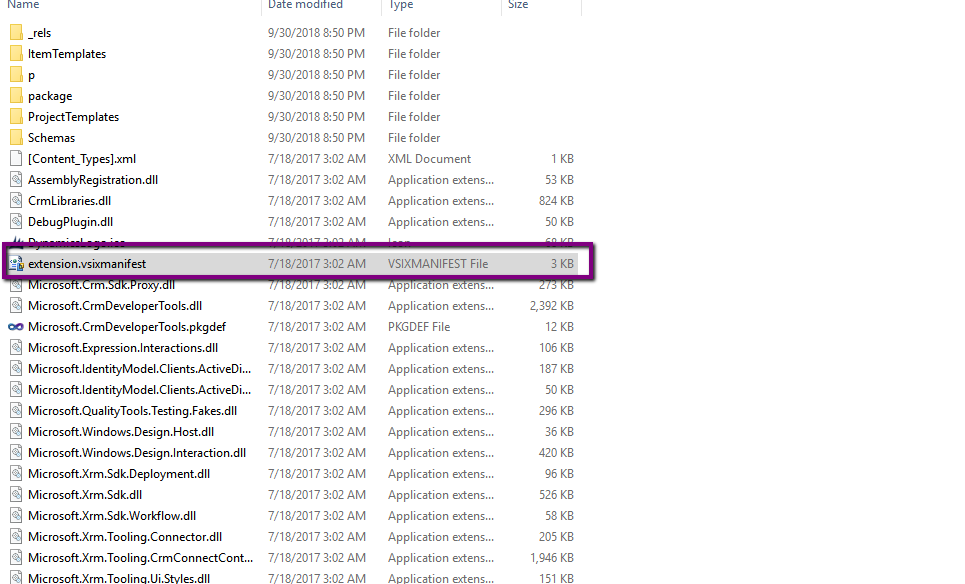Click the Microsoft.Crm.Sdk.Proxy.dll file icon

[x=16, y=285]
